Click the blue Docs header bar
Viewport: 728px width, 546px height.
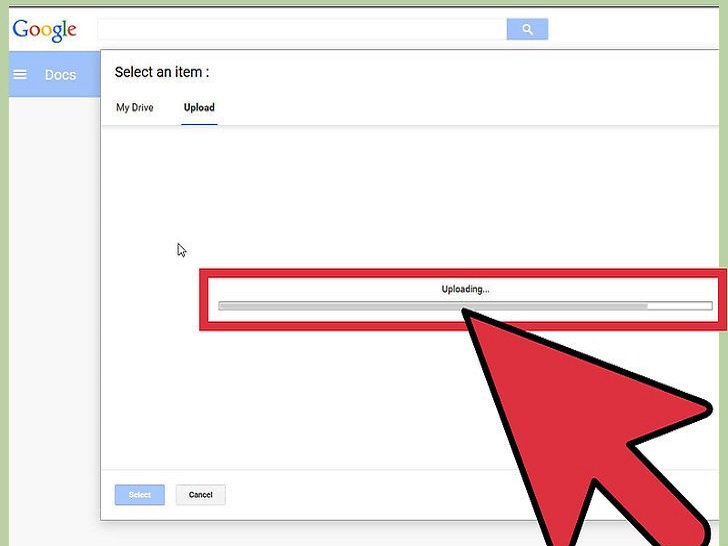click(x=55, y=74)
